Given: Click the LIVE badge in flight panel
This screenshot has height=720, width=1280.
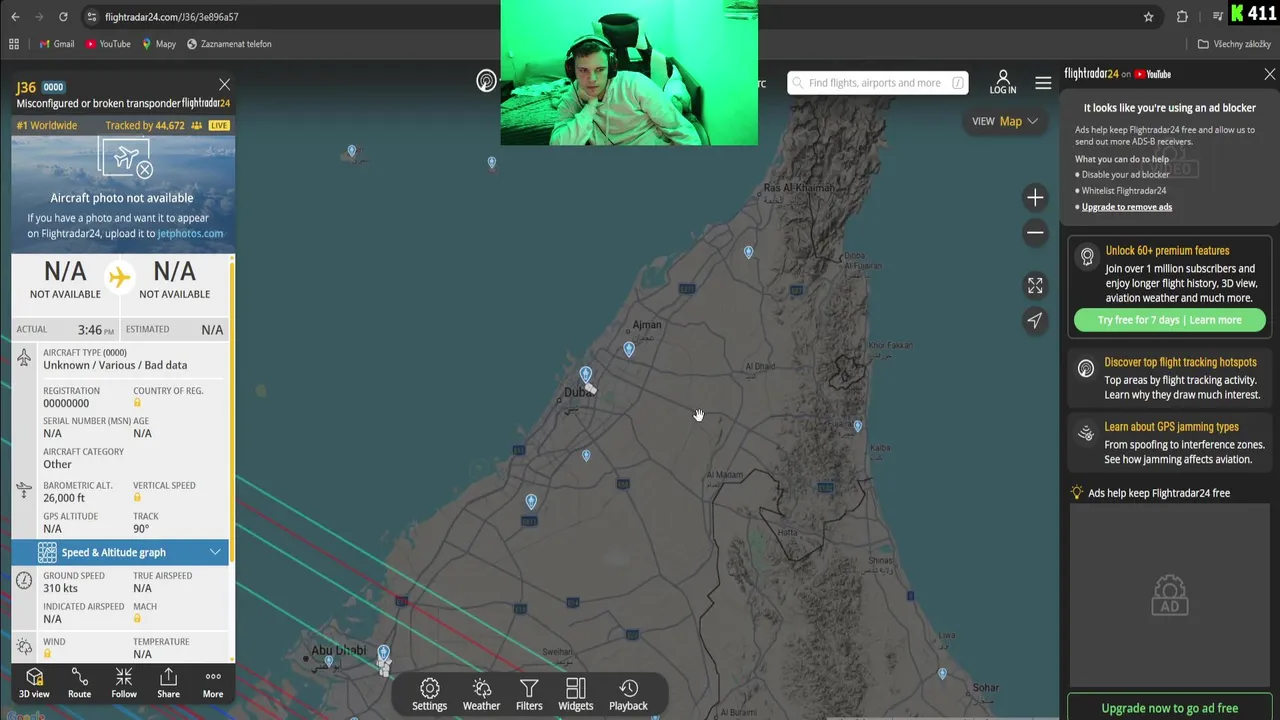Looking at the screenshot, I should pyautogui.click(x=219, y=126).
